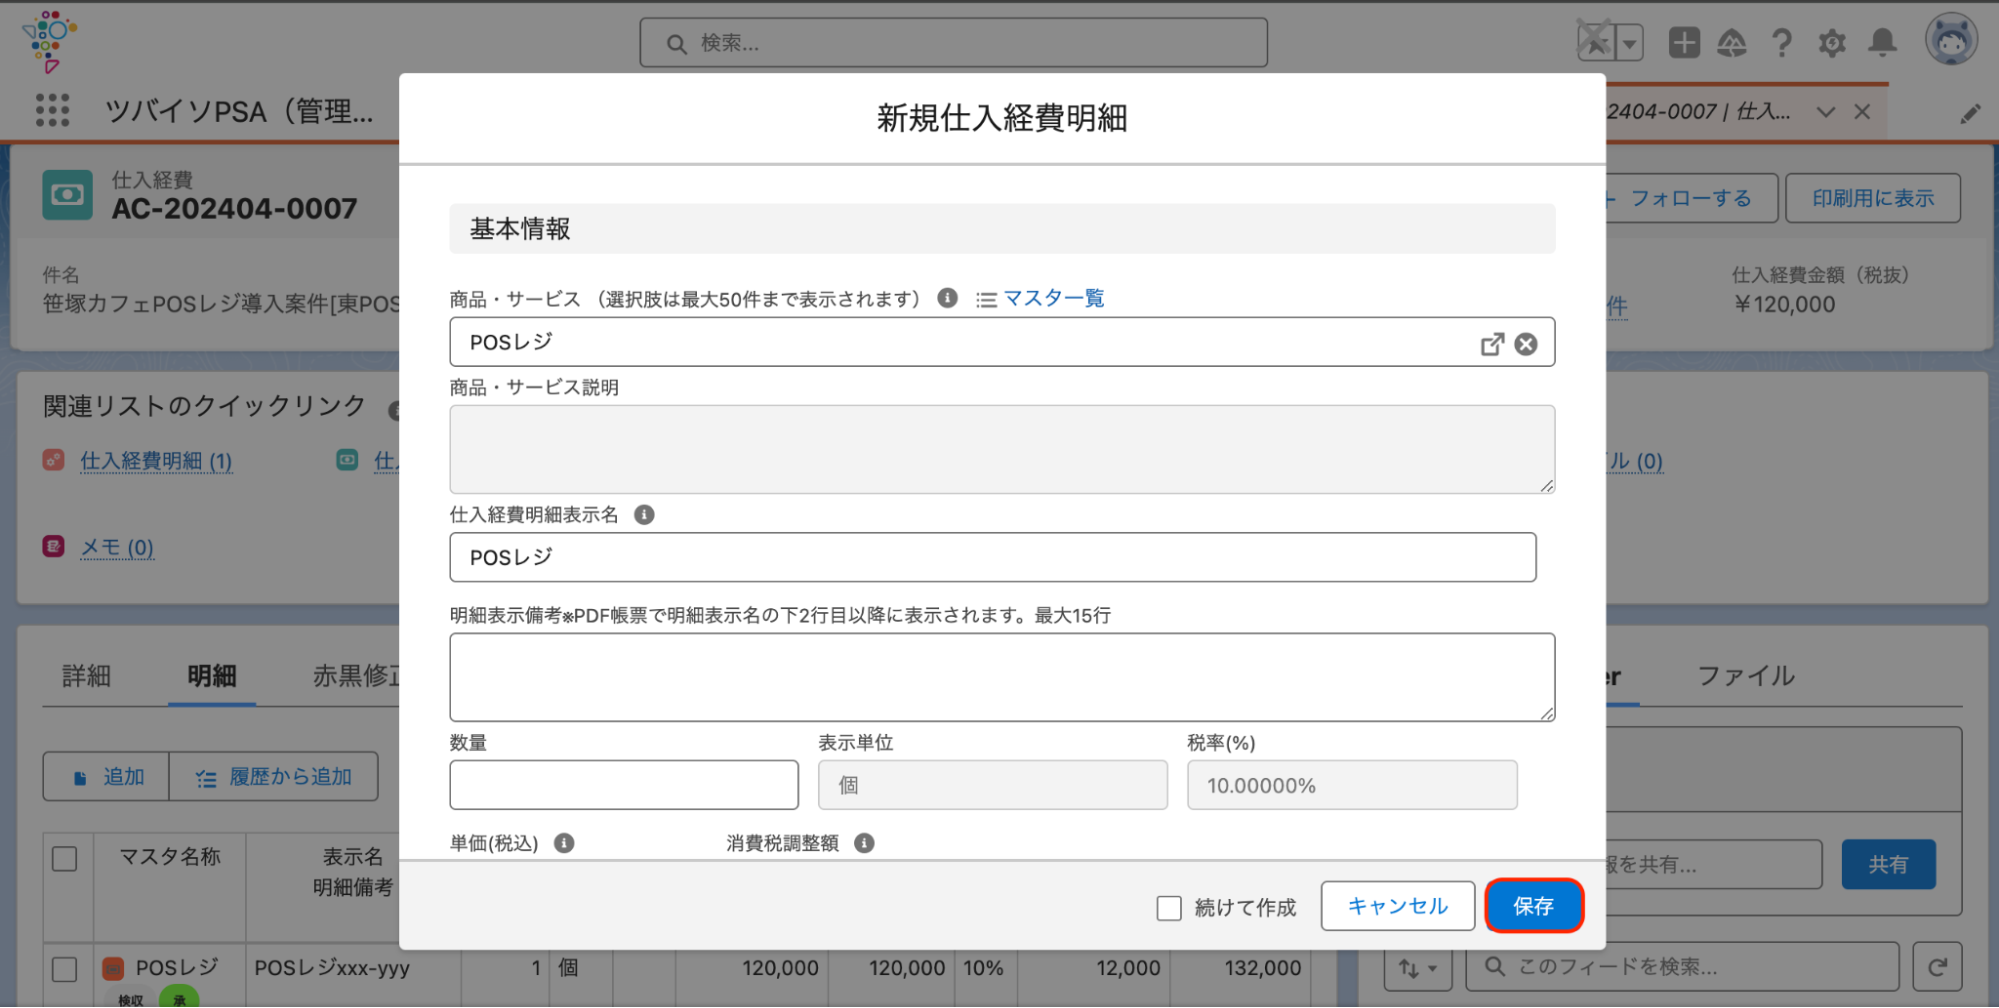This screenshot has width=1999, height=1008.
Task: Click the favorites star icon
Action: pyautogui.click(x=1595, y=42)
